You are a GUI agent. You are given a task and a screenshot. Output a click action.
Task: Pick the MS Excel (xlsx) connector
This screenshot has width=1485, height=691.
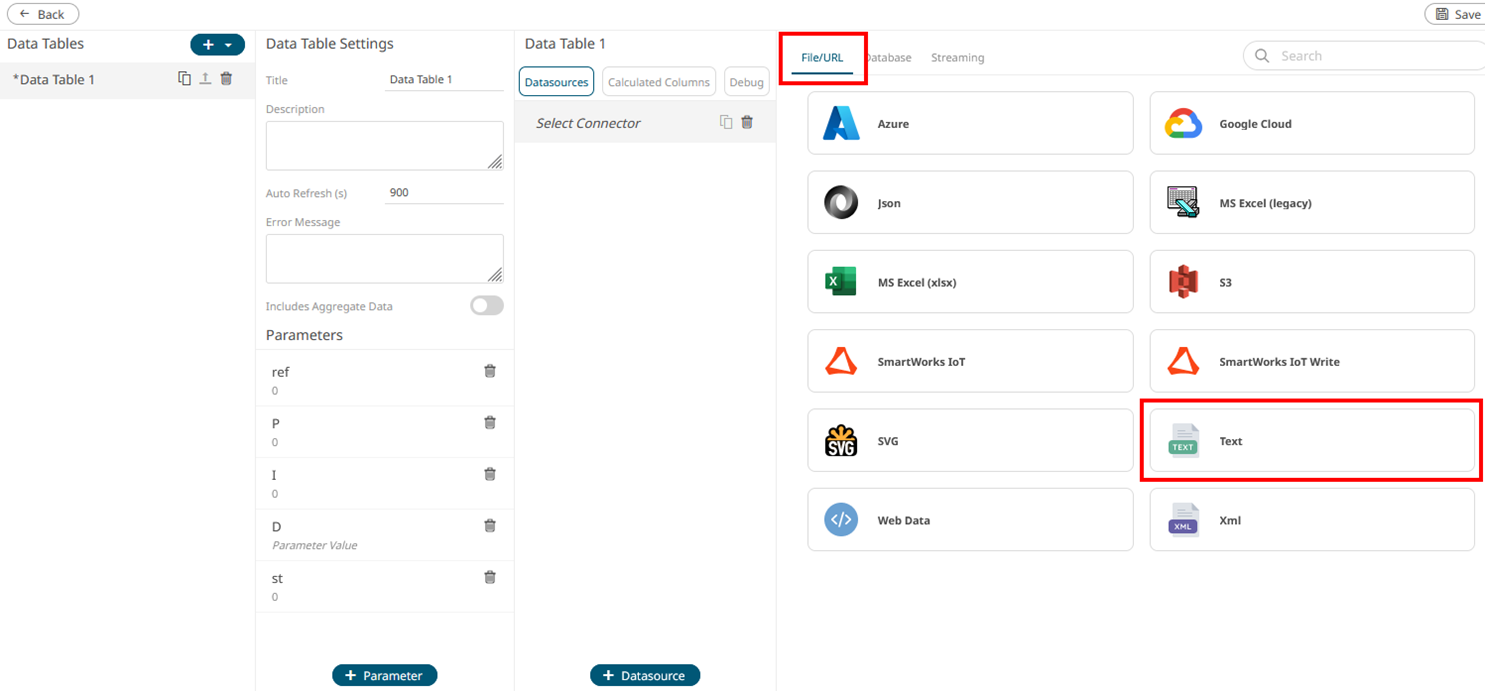click(970, 282)
